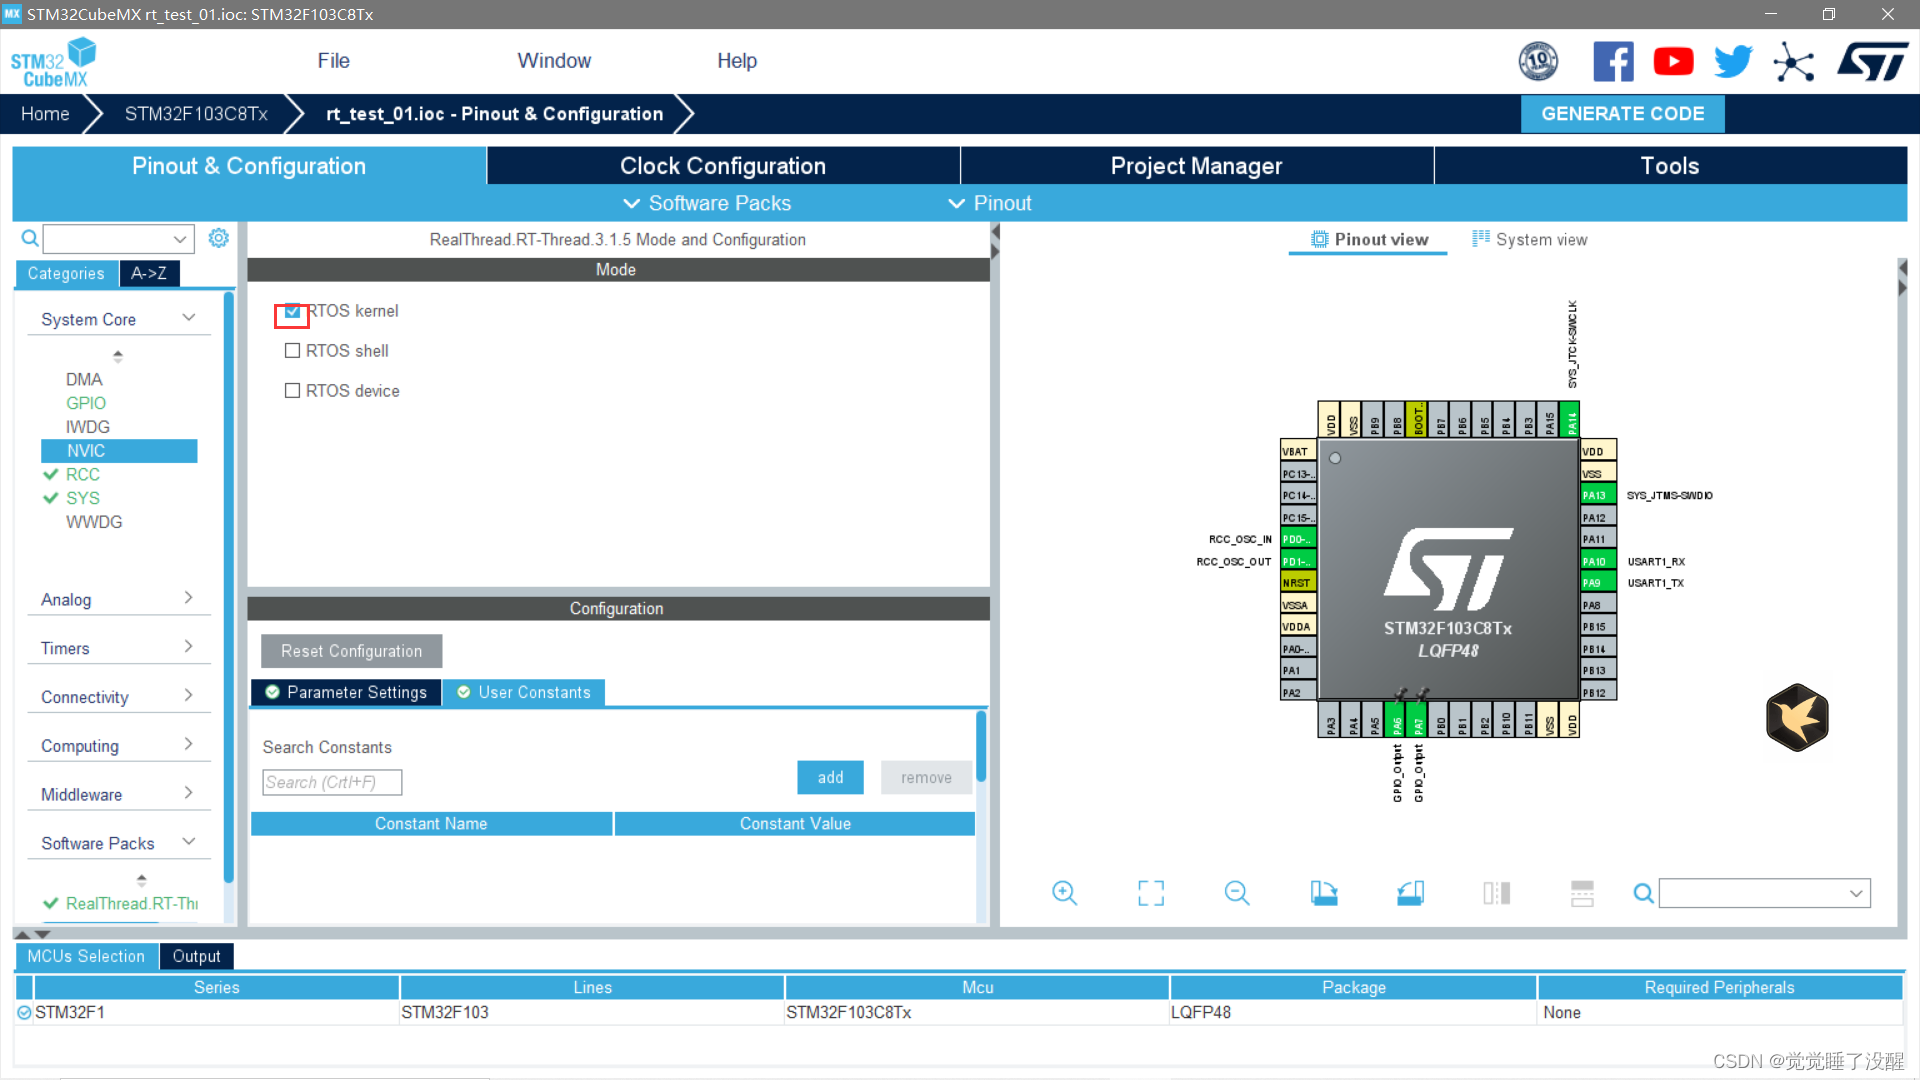The height and width of the screenshot is (1080, 1920).
Task: Zoom in on the pinout view
Action: pos(1064,893)
